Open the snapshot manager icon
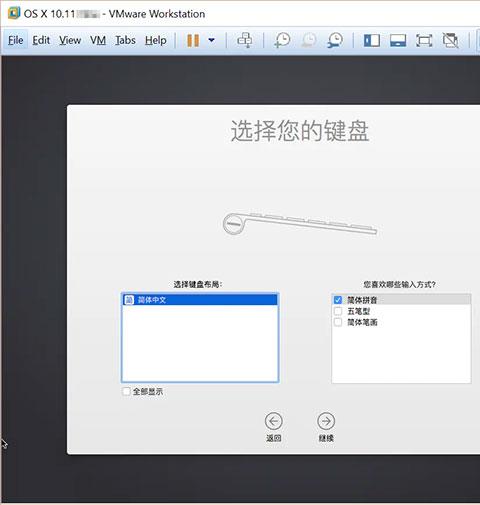 334,40
